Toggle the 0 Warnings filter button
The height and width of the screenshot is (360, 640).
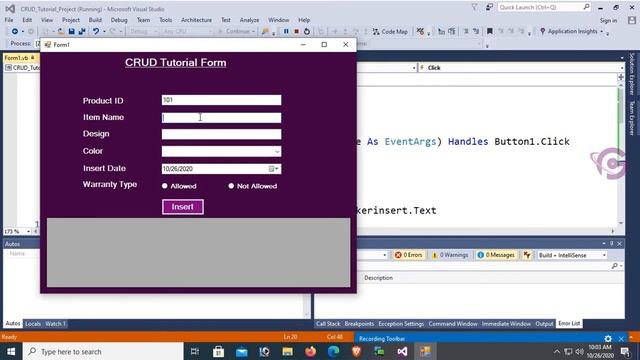tap(450, 255)
